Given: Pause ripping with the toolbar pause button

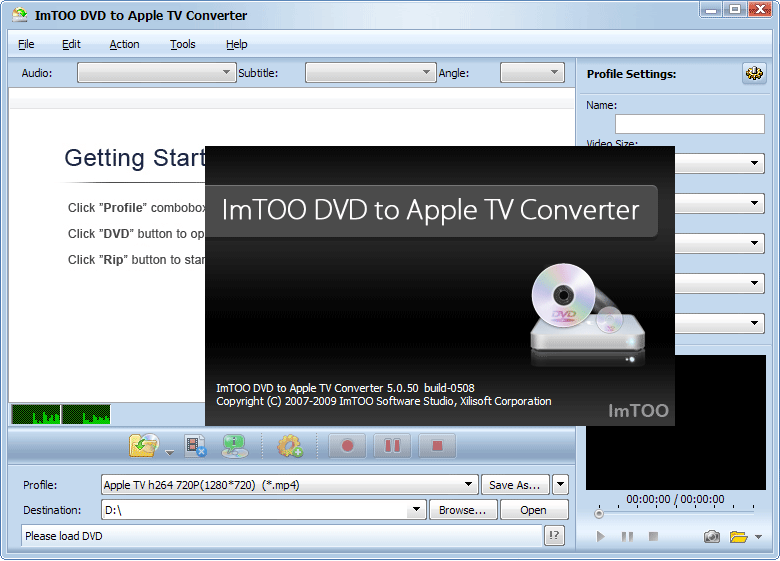Looking at the screenshot, I should coord(392,446).
